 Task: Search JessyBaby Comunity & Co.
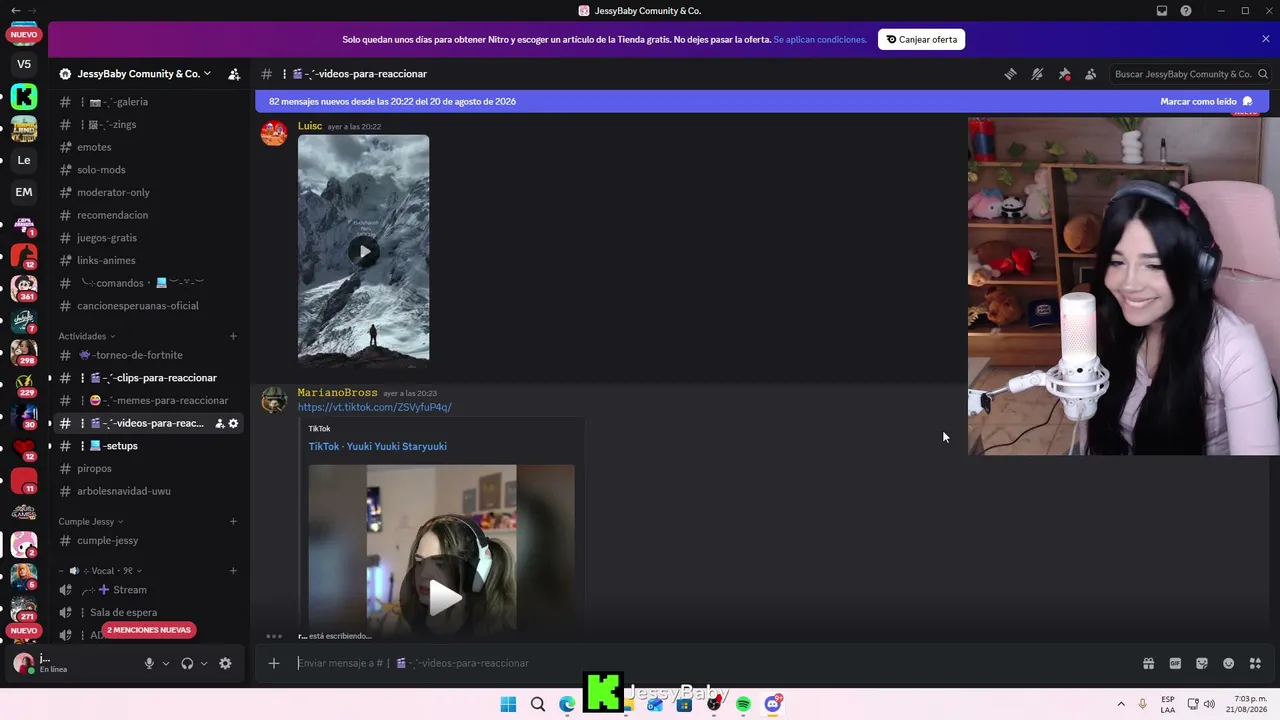pos(1190,74)
